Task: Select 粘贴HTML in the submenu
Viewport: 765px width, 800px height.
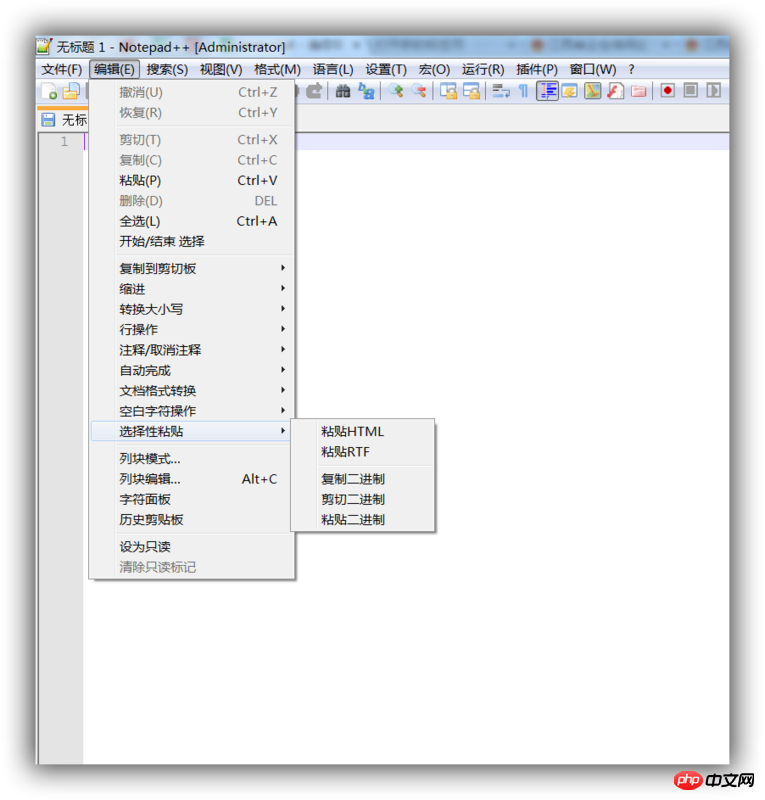Action: [x=363, y=432]
